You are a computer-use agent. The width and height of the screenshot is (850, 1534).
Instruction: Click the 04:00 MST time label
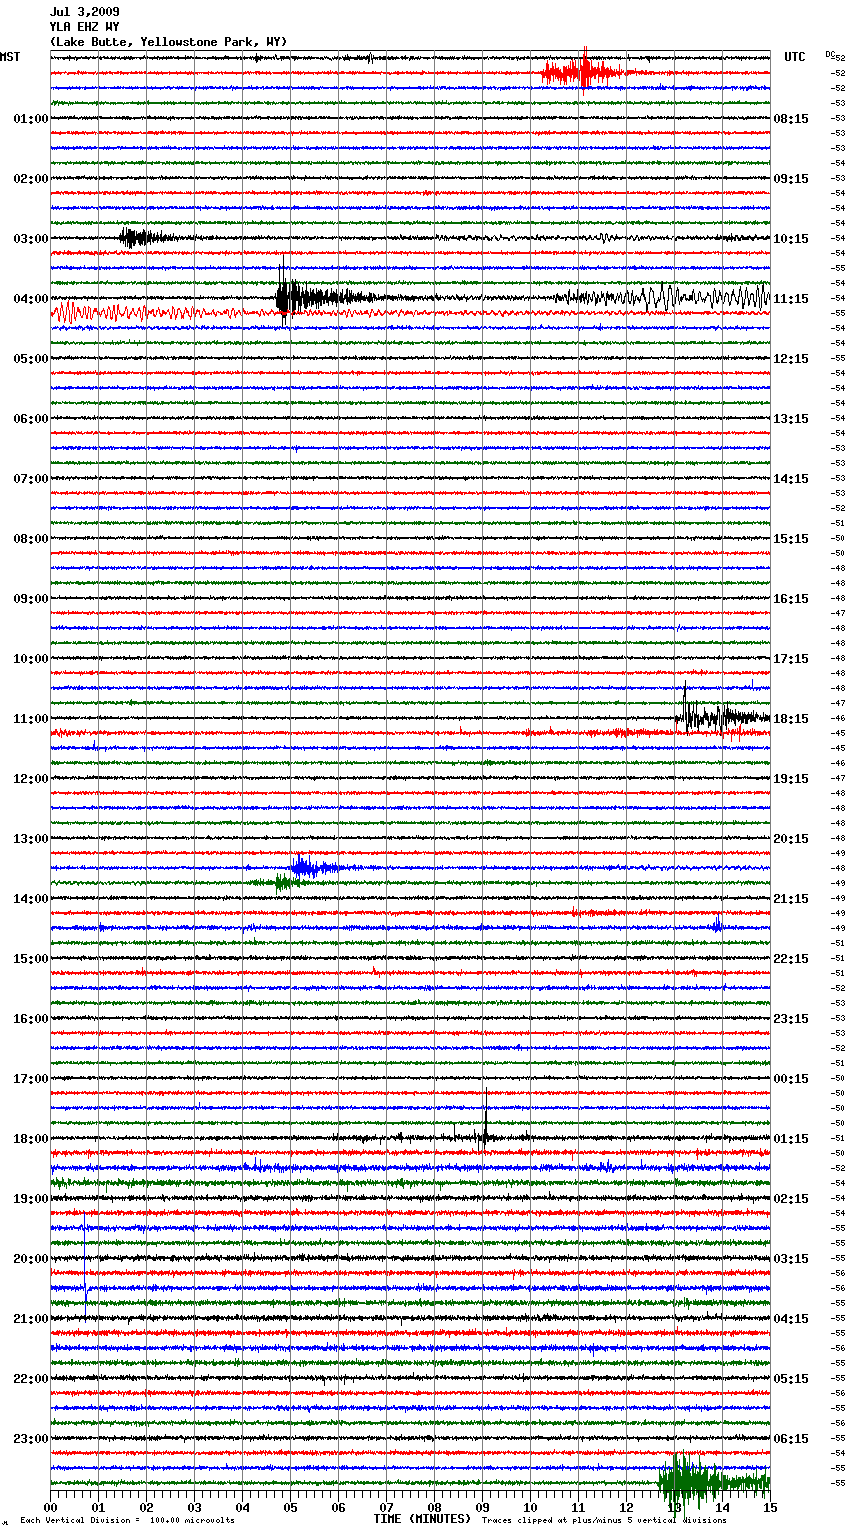(x=31, y=299)
